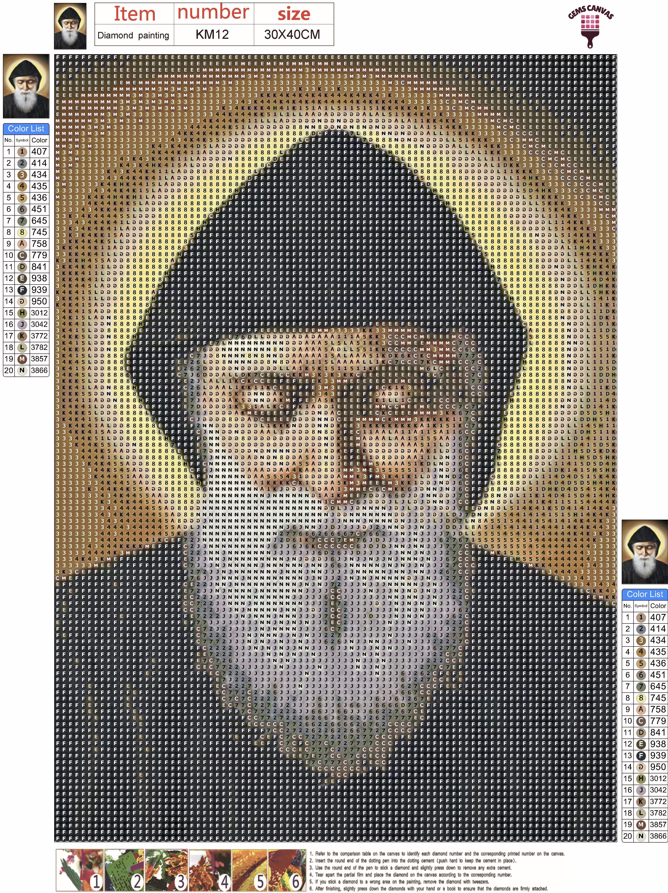Open instruction step 3 picture
The width and height of the screenshot is (668, 893).
[165, 869]
